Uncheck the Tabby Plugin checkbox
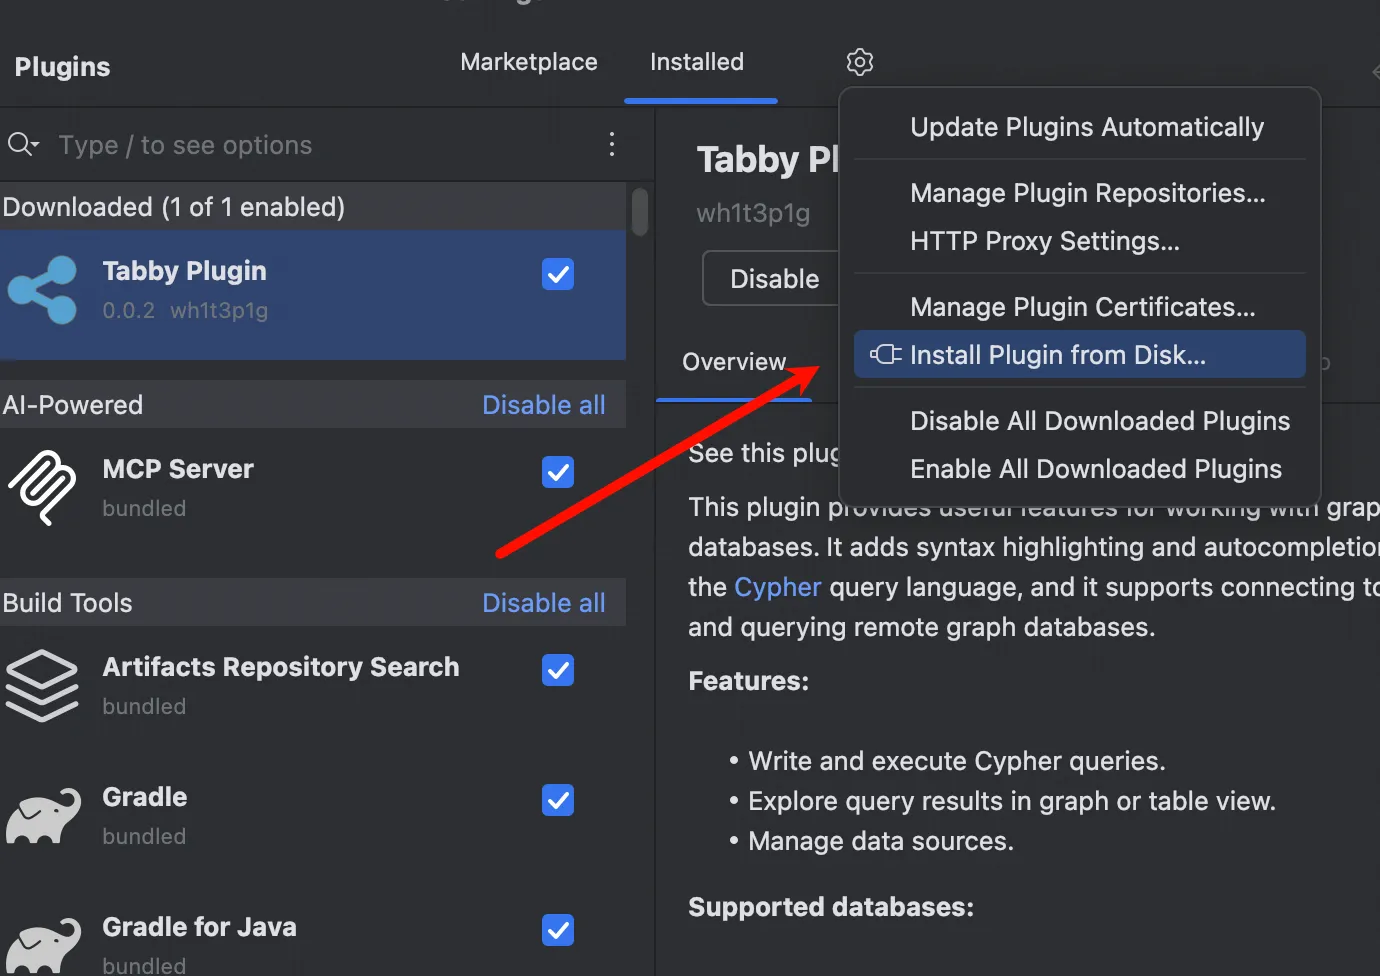Viewport: 1380px width, 976px height. tap(558, 274)
